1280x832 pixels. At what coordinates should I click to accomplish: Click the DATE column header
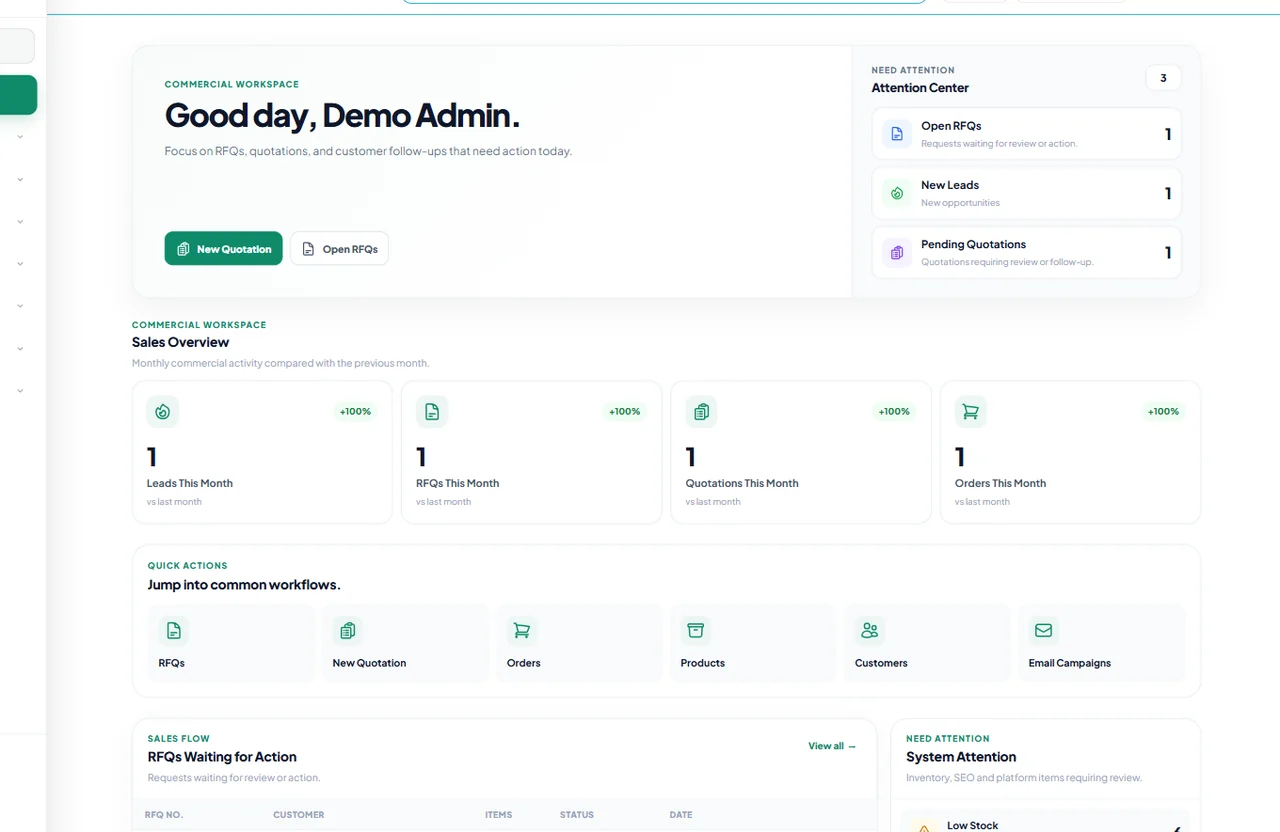pyautogui.click(x=681, y=815)
